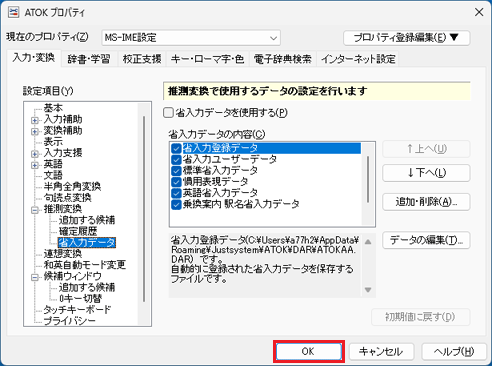The width and height of the screenshot is (492, 366).
Task: Expand the 入力補助 tree node
Action: [35, 120]
